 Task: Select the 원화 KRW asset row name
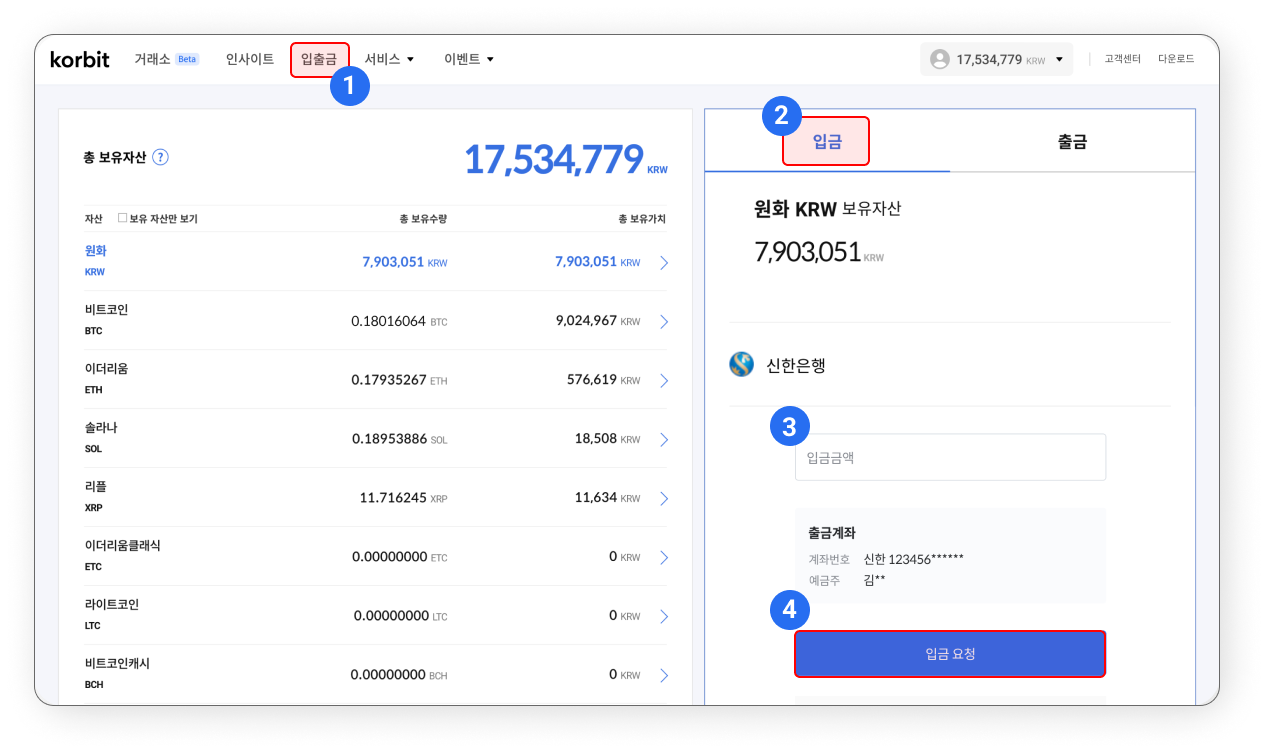(96, 260)
